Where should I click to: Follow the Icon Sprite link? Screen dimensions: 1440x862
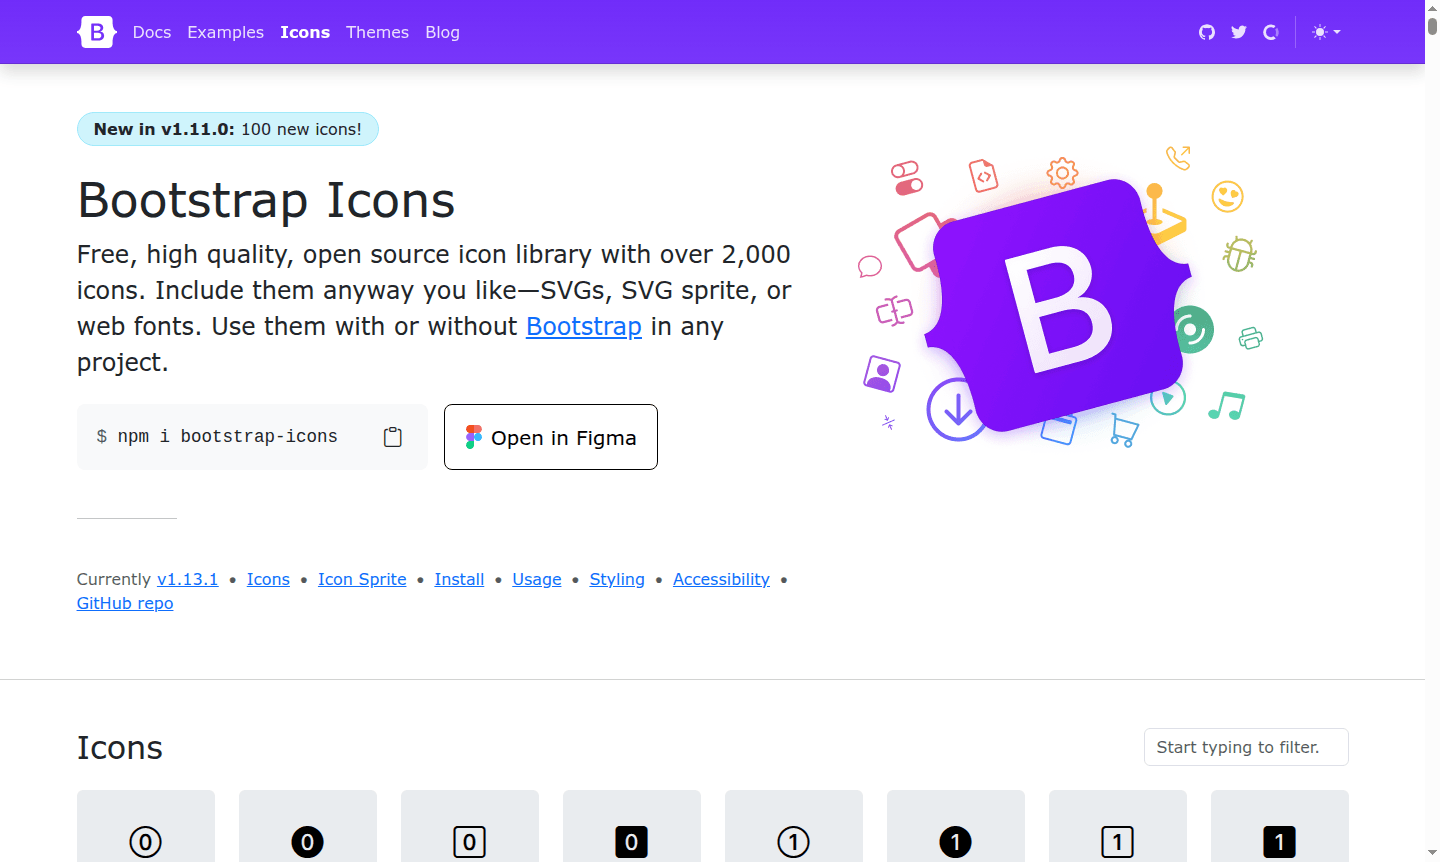click(362, 579)
